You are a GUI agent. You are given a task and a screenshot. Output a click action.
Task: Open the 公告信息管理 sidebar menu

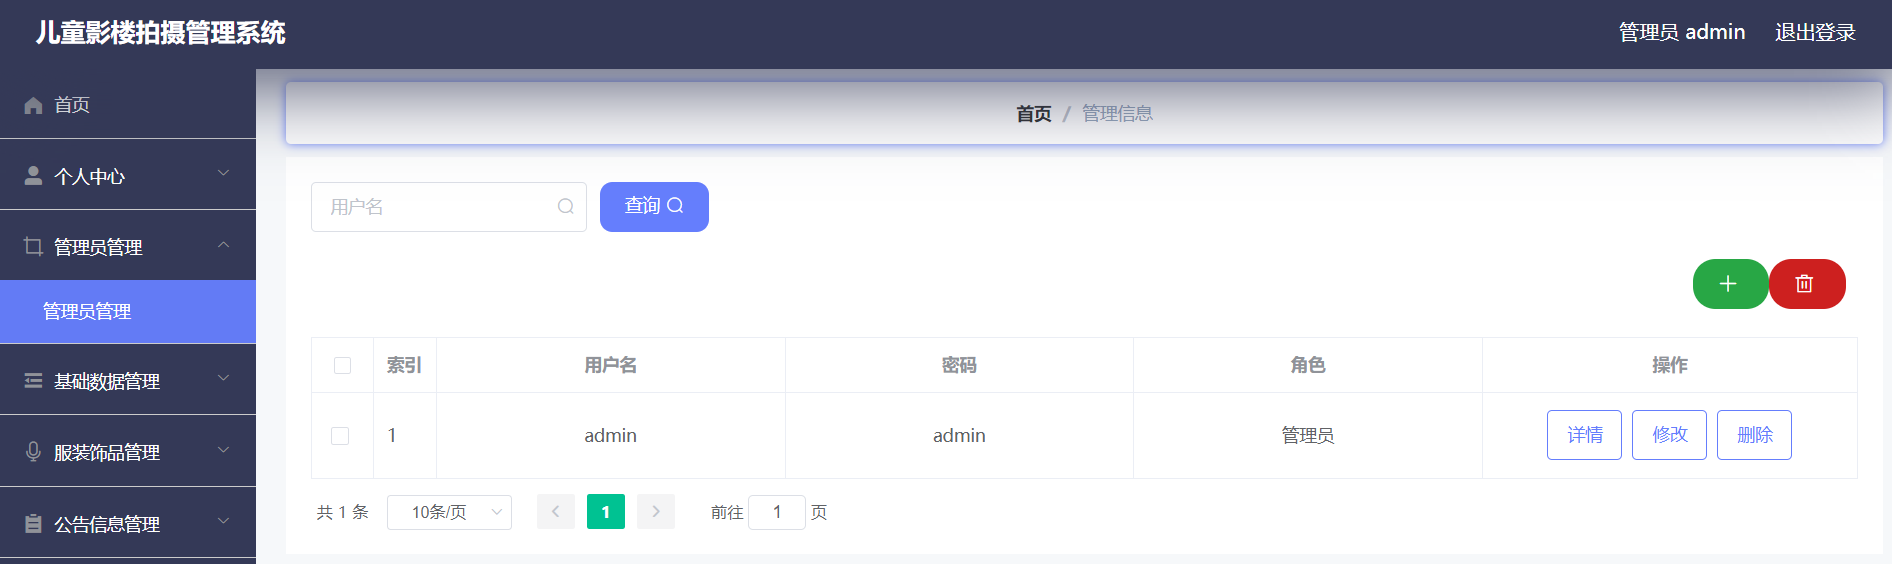[128, 523]
